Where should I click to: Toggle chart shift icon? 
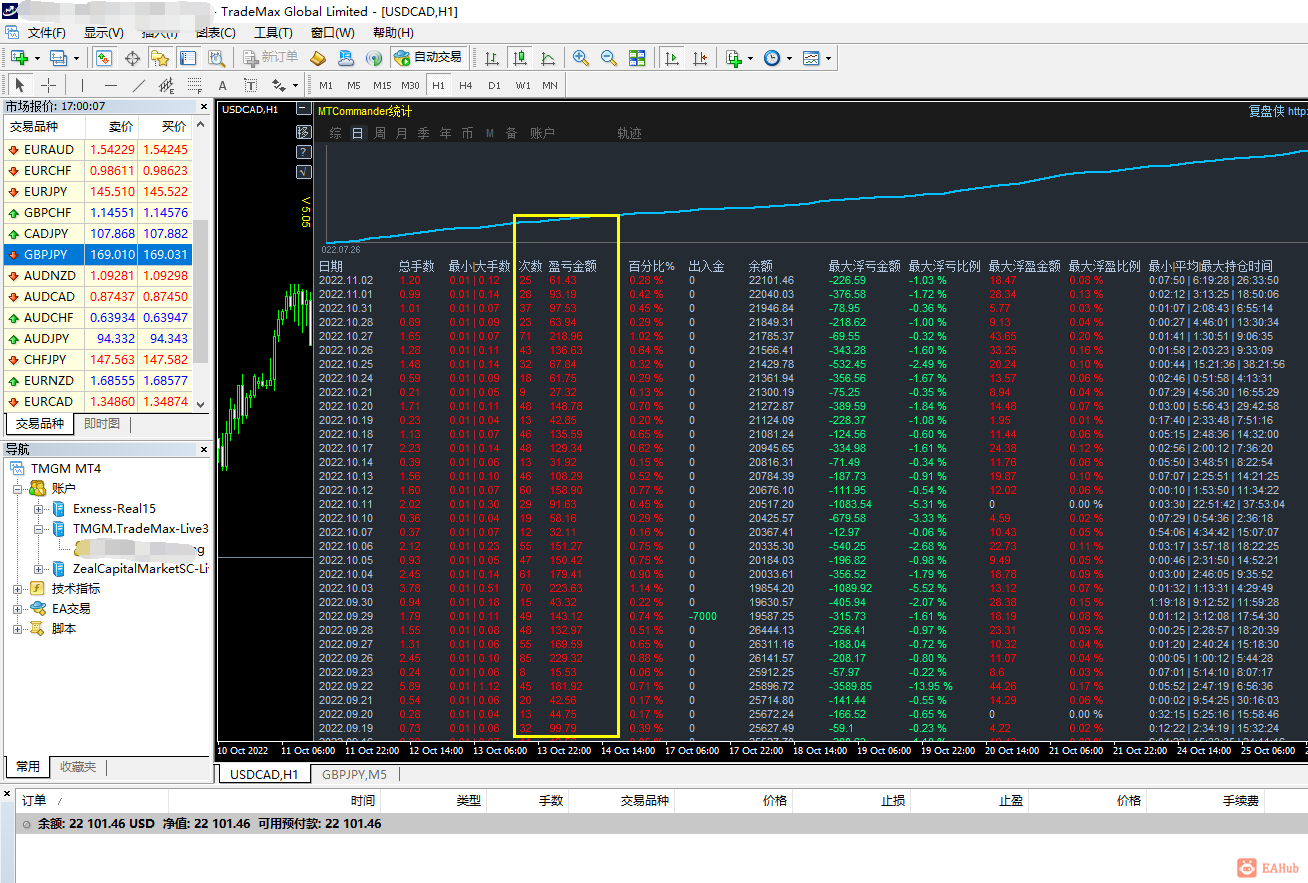(x=700, y=58)
